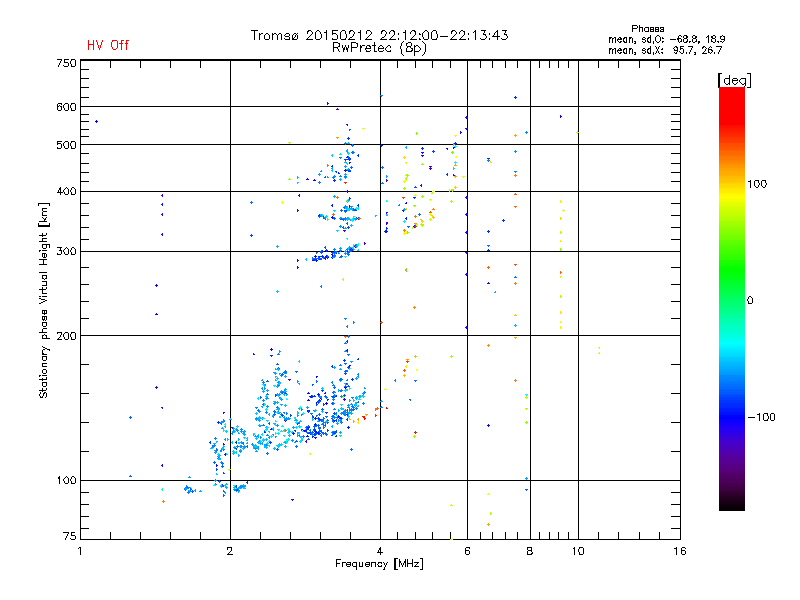Click the 'Phases' header text
This screenshot has width=800, height=600.
tap(647, 29)
